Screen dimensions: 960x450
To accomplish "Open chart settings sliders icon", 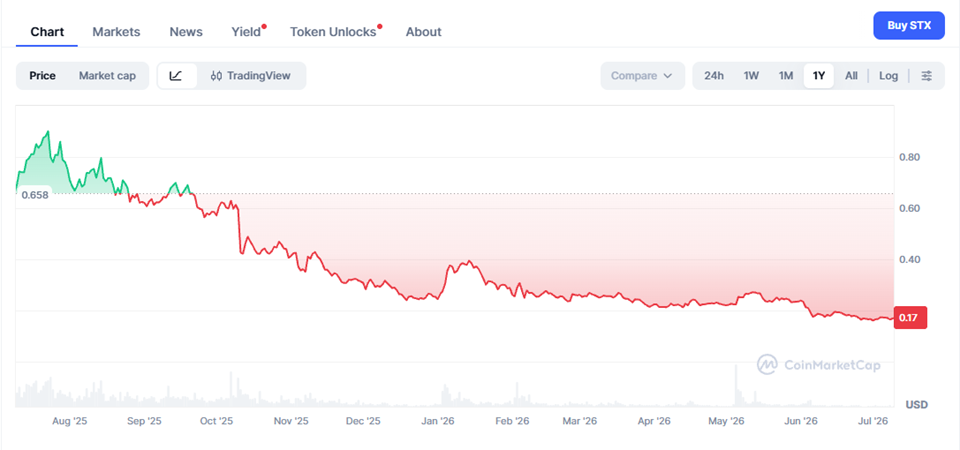I will coord(927,76).
